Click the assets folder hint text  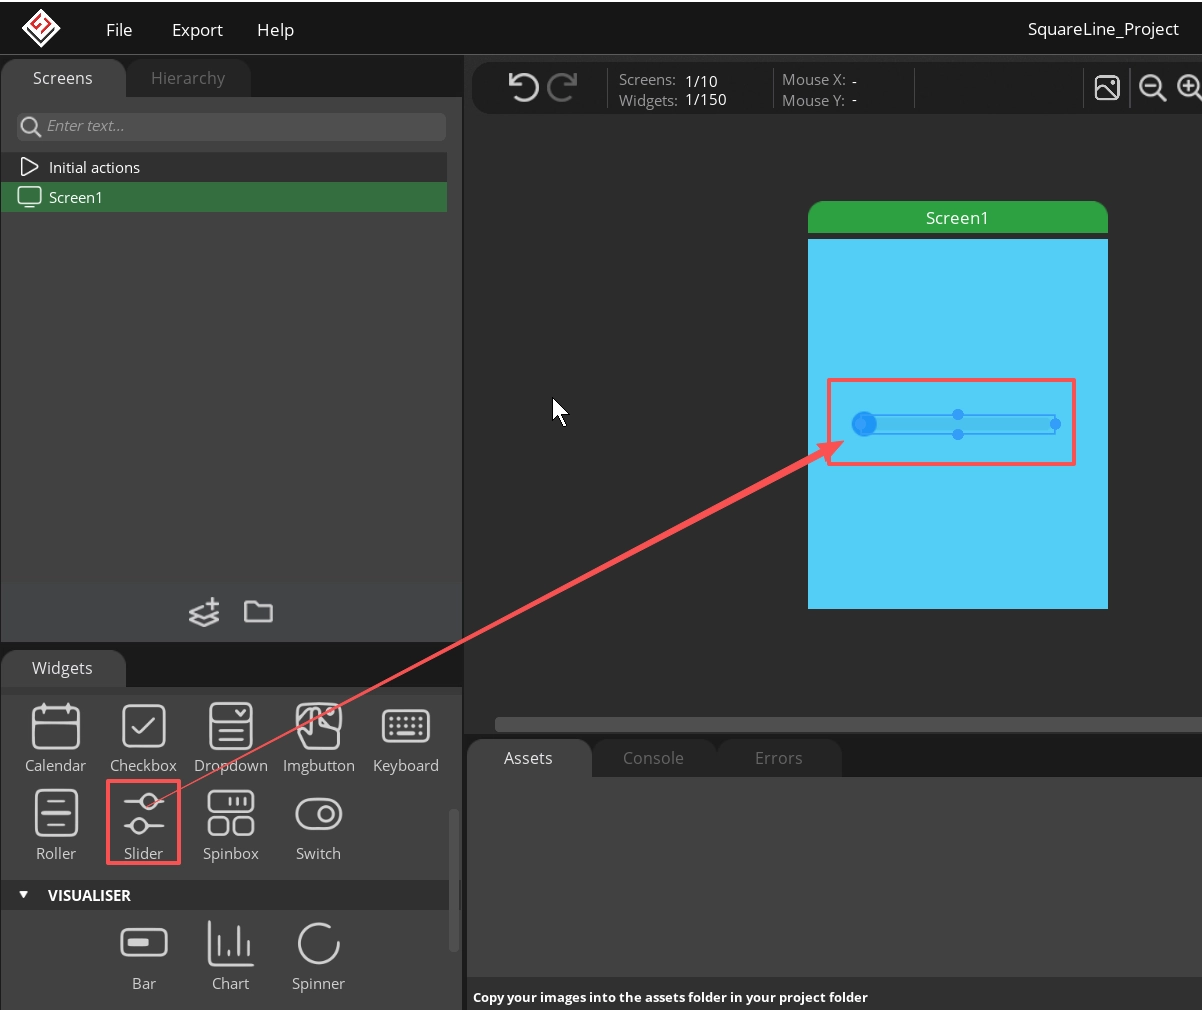click(670, 997)
